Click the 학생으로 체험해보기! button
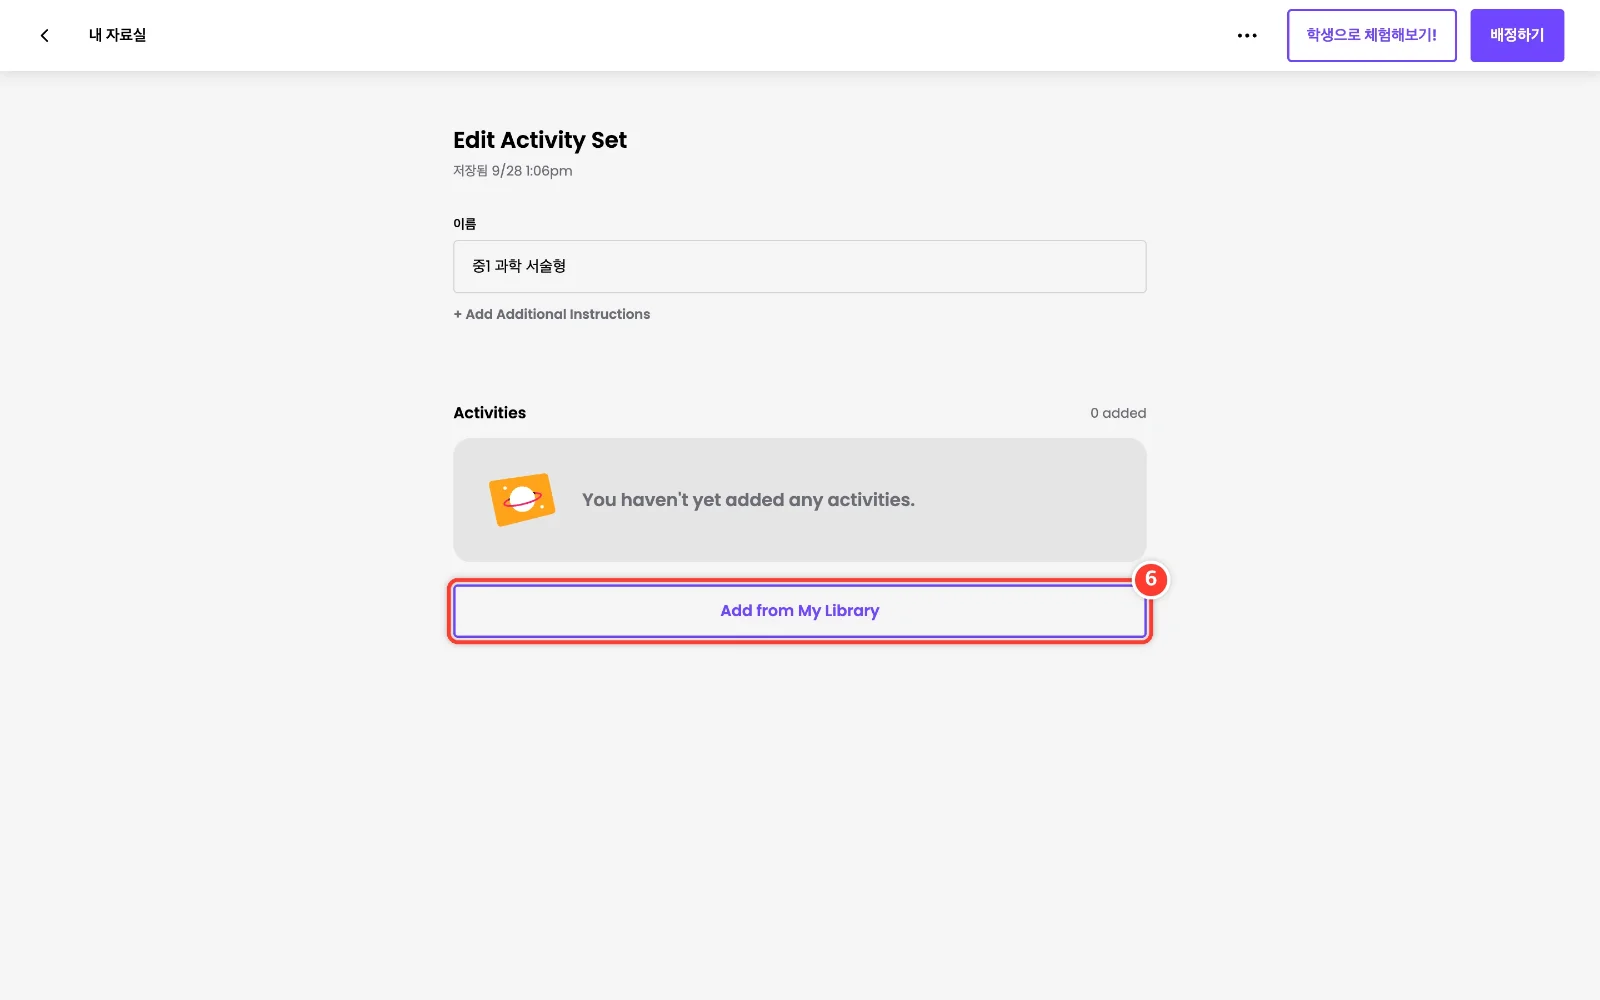1600x1000 pixels. click(x=1371, y=35)
